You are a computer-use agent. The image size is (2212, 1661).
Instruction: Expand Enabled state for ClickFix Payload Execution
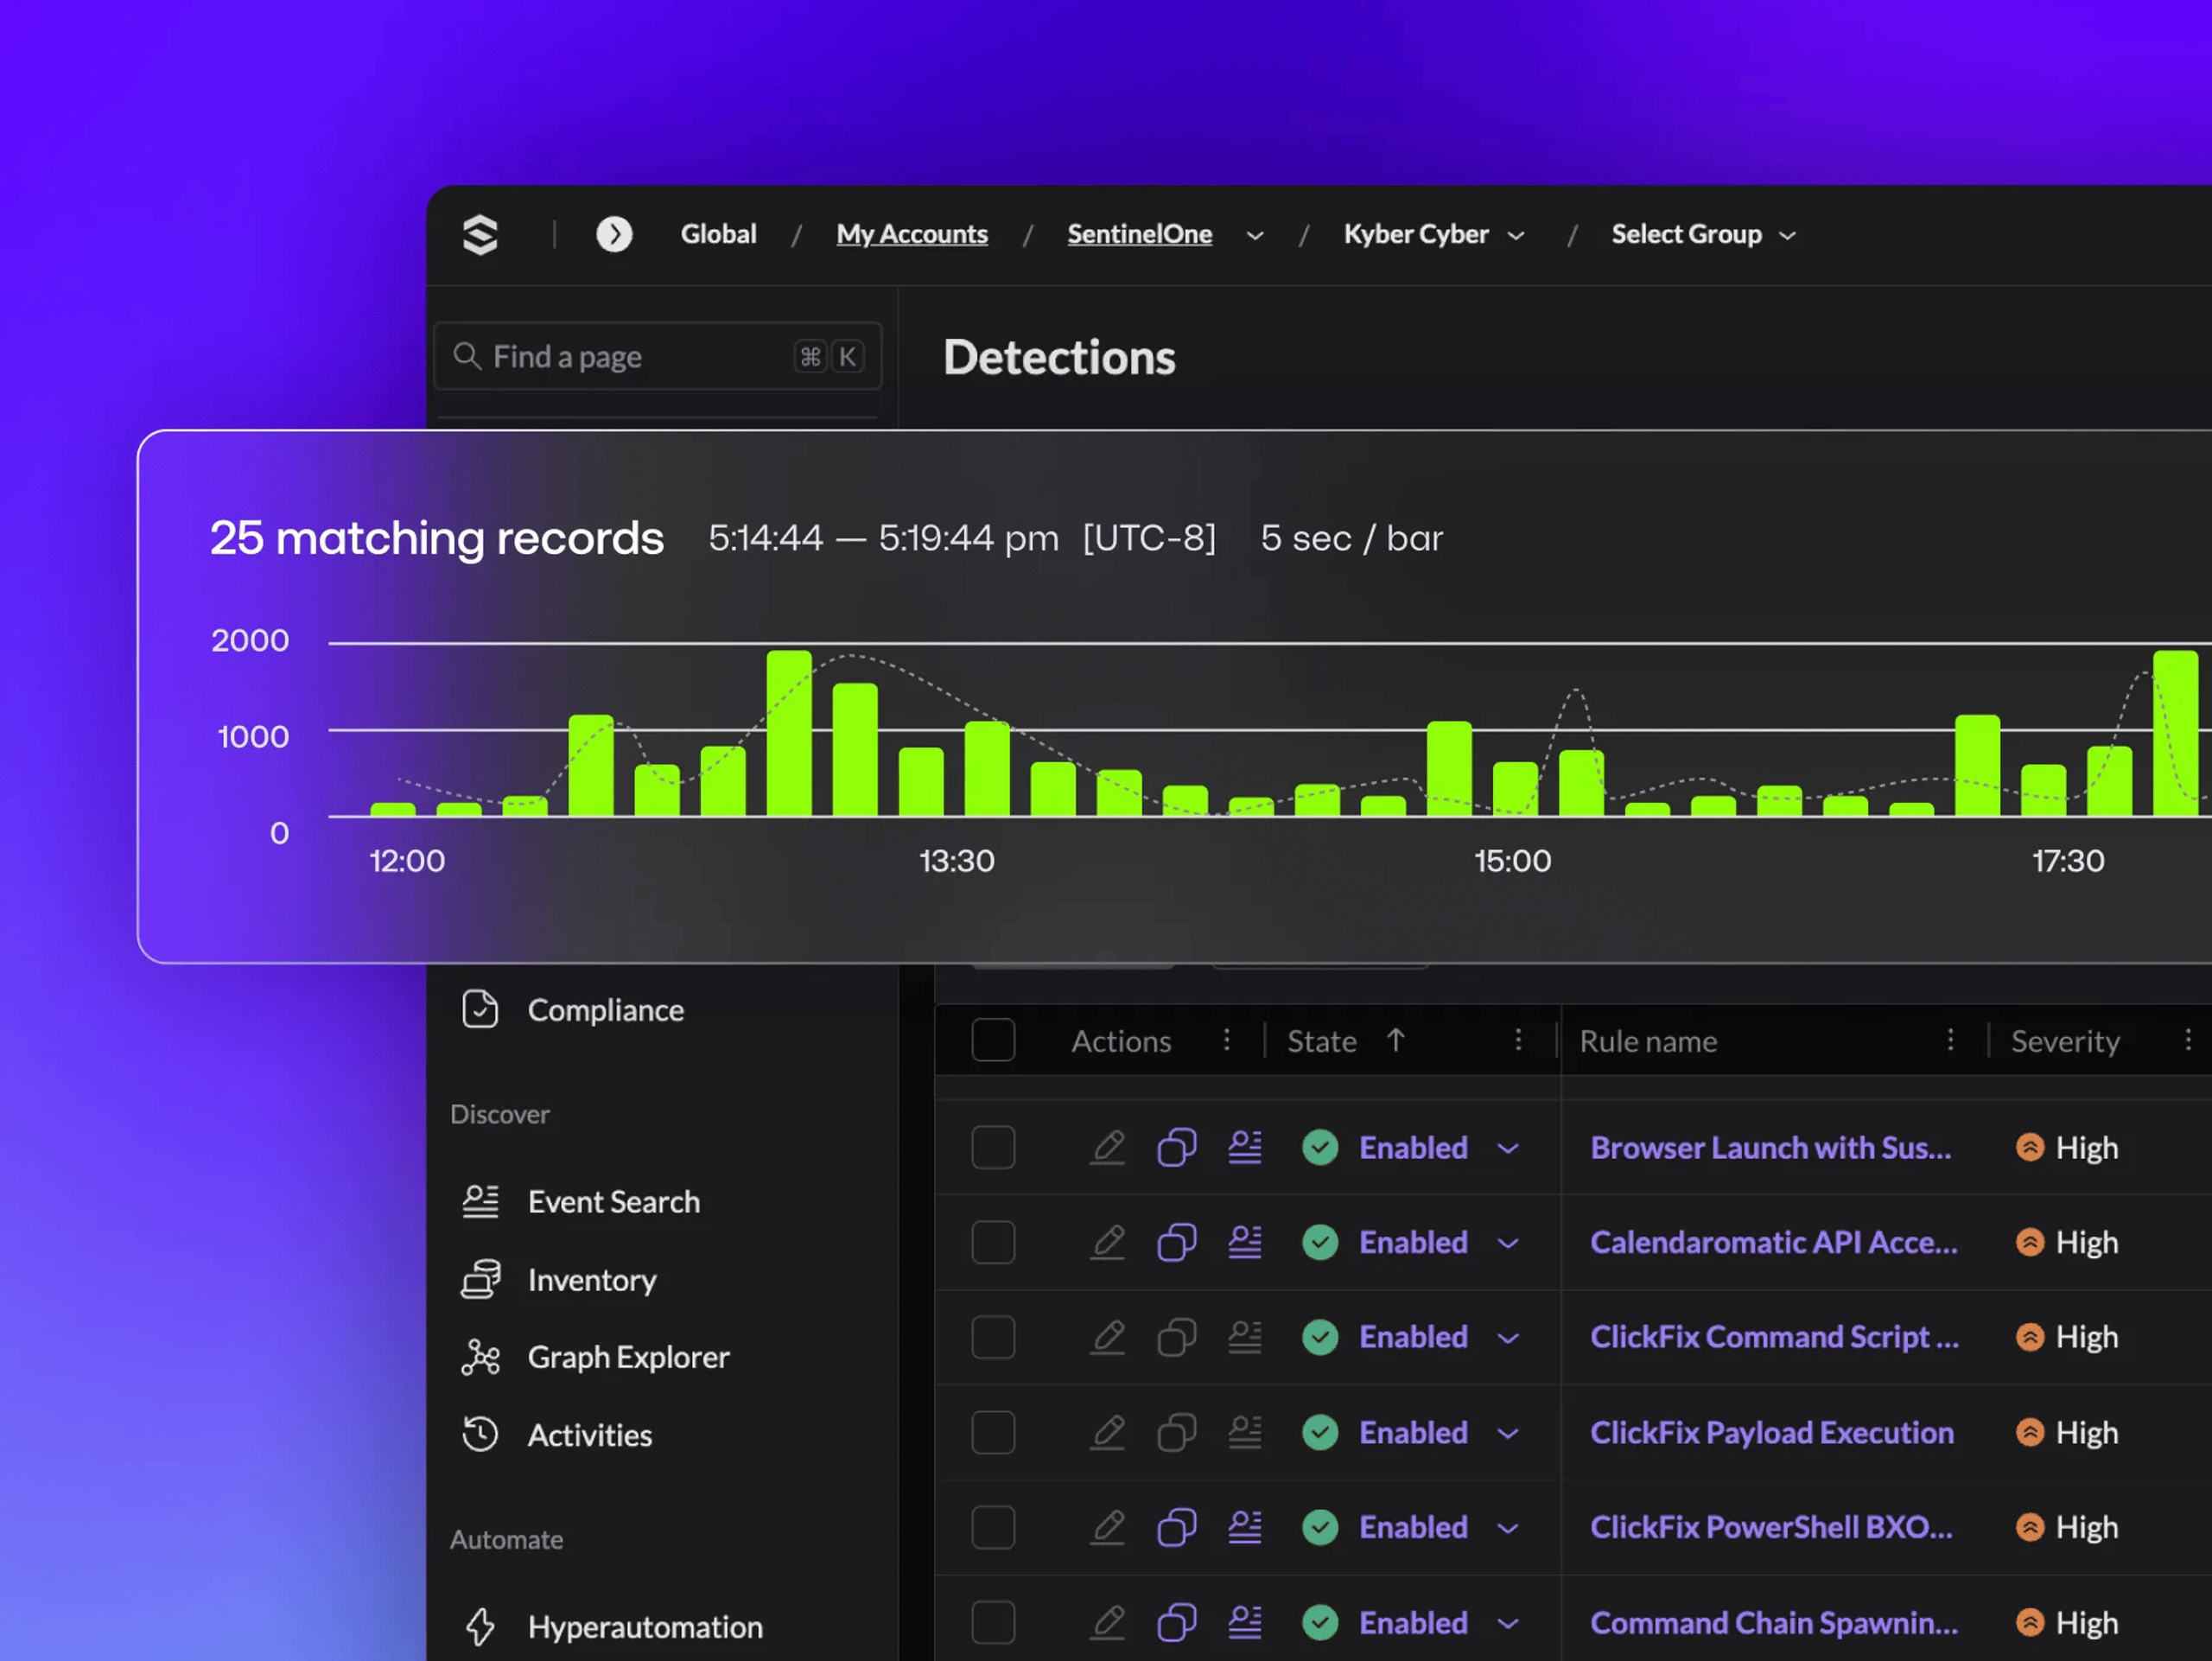(1508, 1434)
